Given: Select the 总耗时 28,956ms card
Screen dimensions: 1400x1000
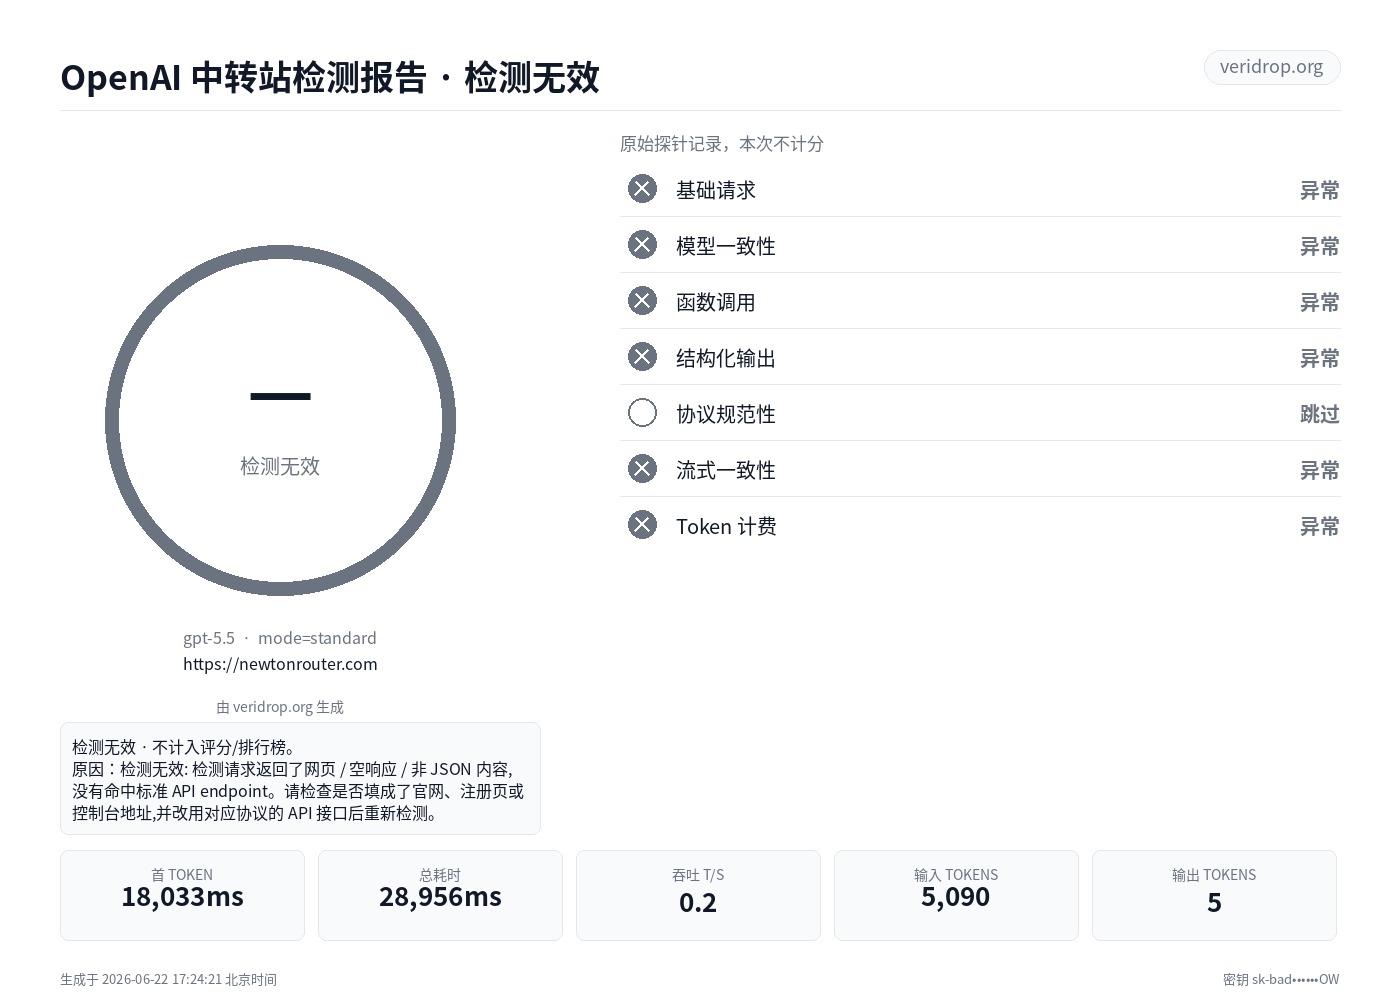Looking at the screenshot, I should coord(440,895).
